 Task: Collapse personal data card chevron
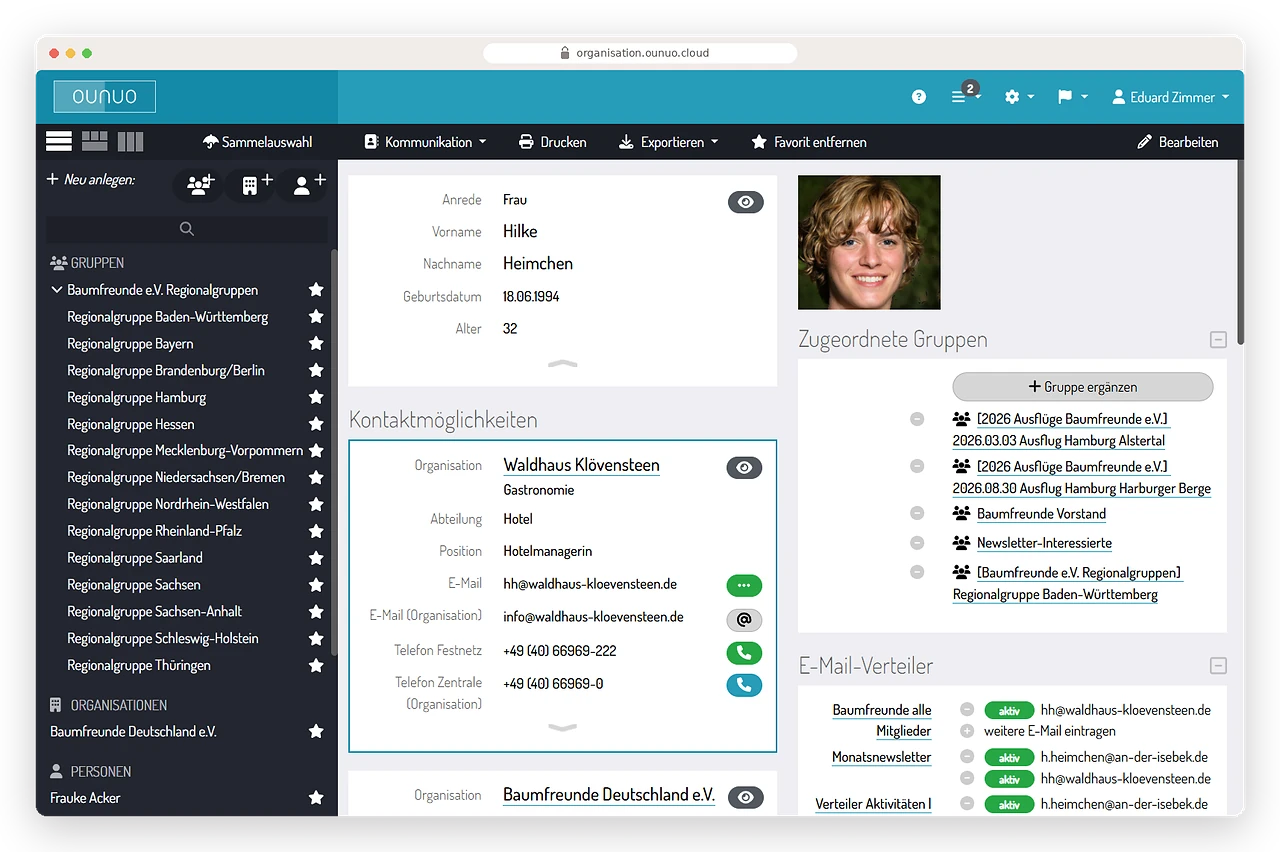coord(563,363)
